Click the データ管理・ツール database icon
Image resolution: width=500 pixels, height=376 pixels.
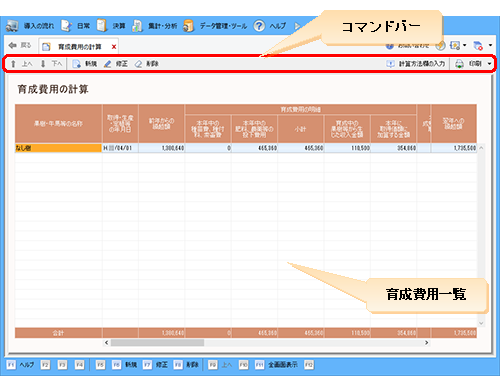click(x=188, y=26)
